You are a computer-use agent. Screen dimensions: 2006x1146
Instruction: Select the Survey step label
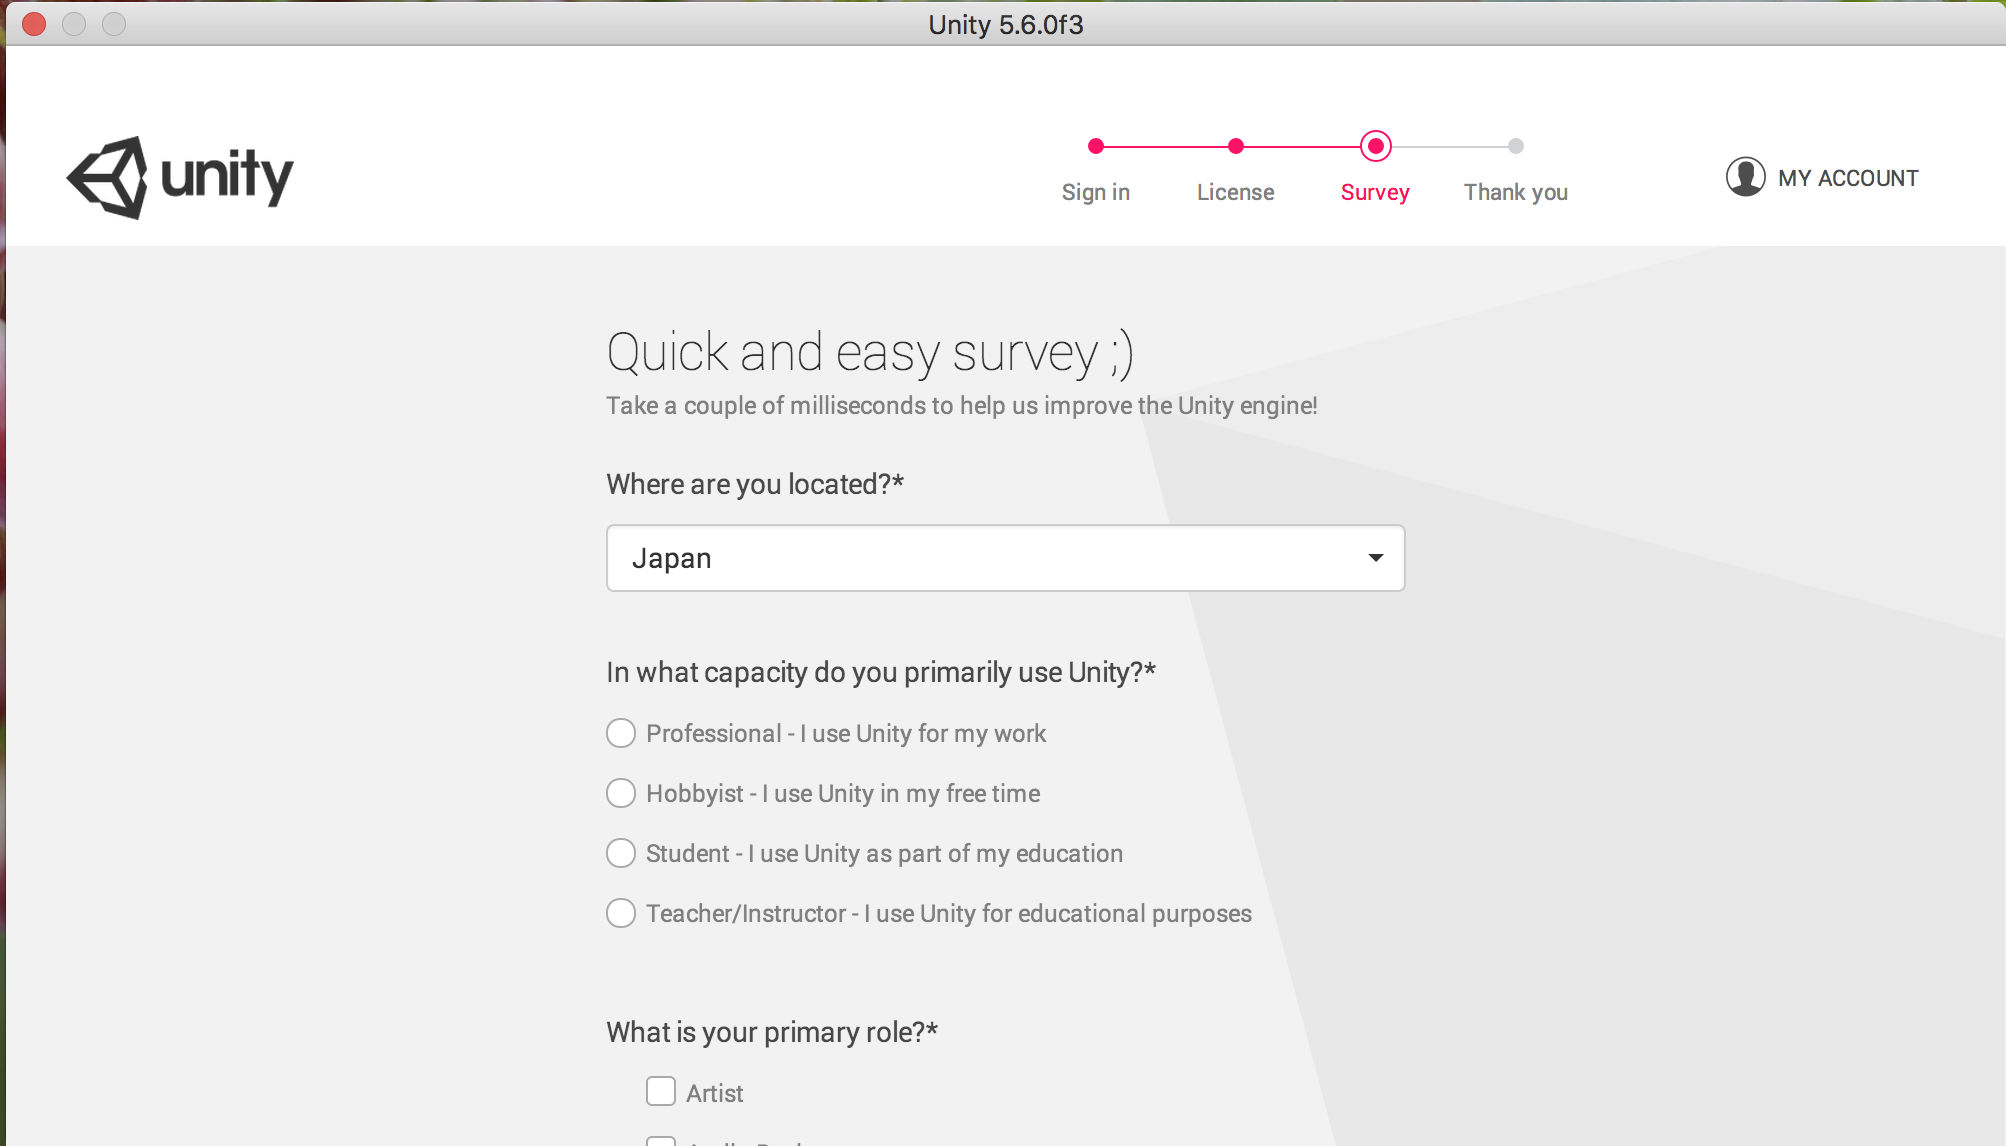click(x=1375, y=192)
